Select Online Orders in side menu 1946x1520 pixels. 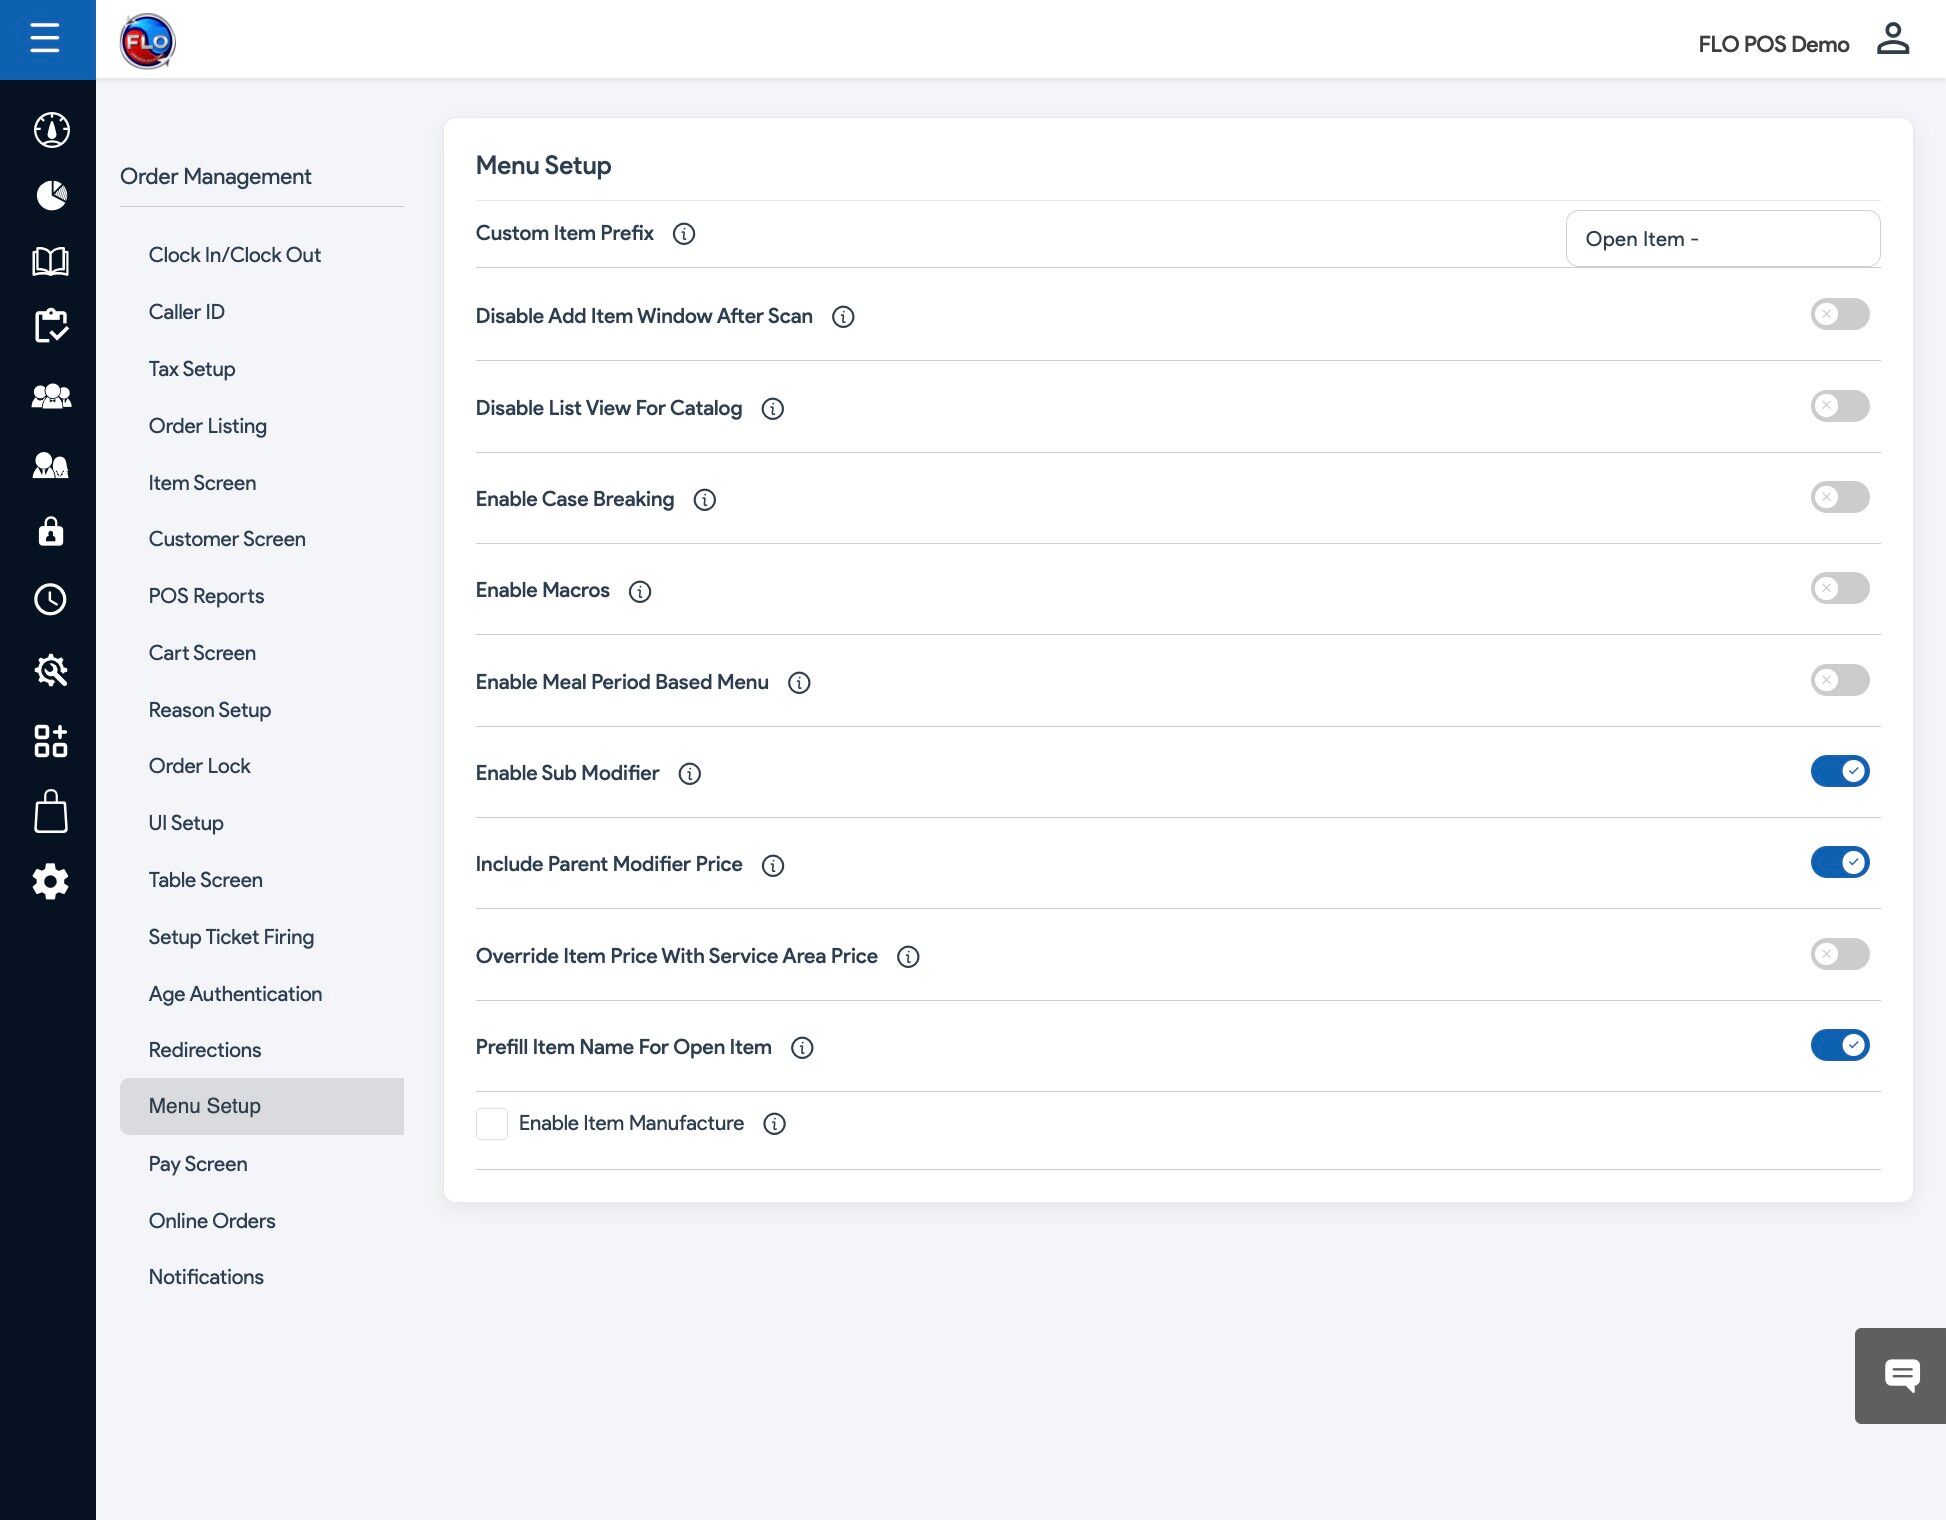coord(212,1220)
